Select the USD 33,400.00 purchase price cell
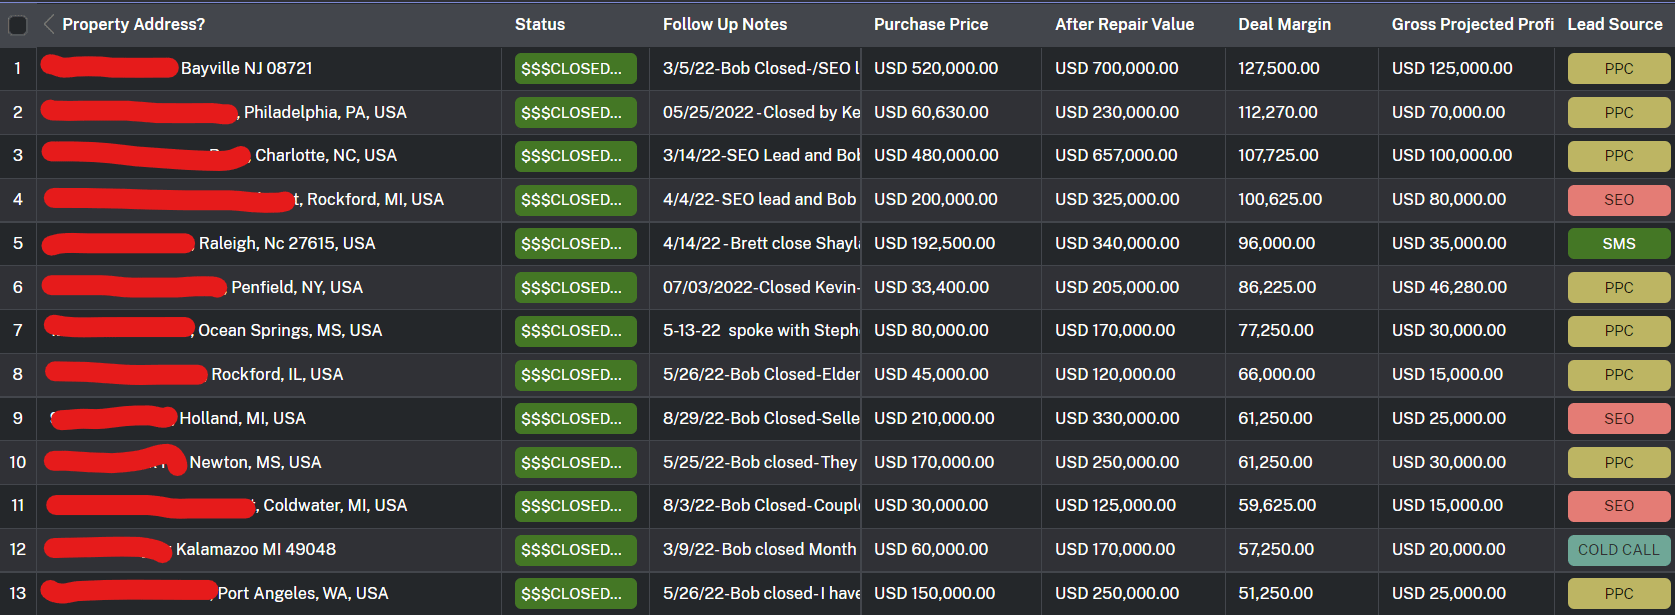This screenshot has height=615, width=1675. click(x=931, y=287)
